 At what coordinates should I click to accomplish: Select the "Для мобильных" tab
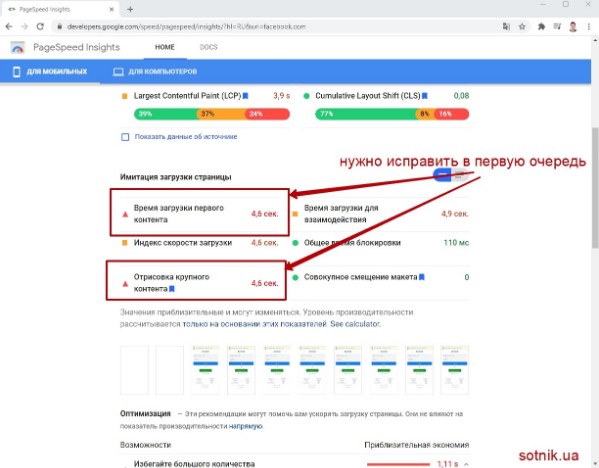(50, 71)
